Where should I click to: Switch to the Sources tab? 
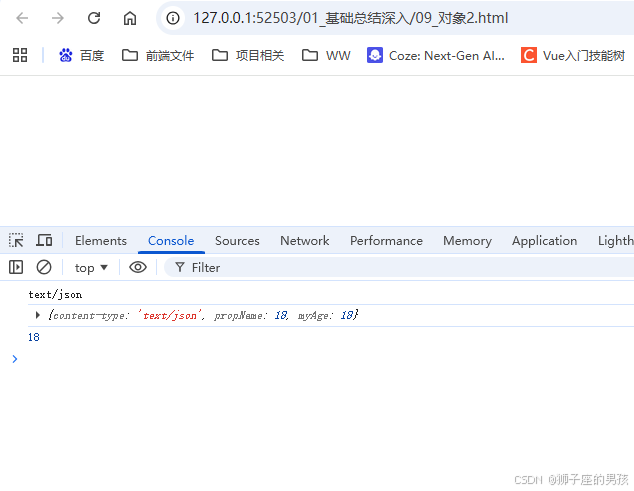pos(237,241)
